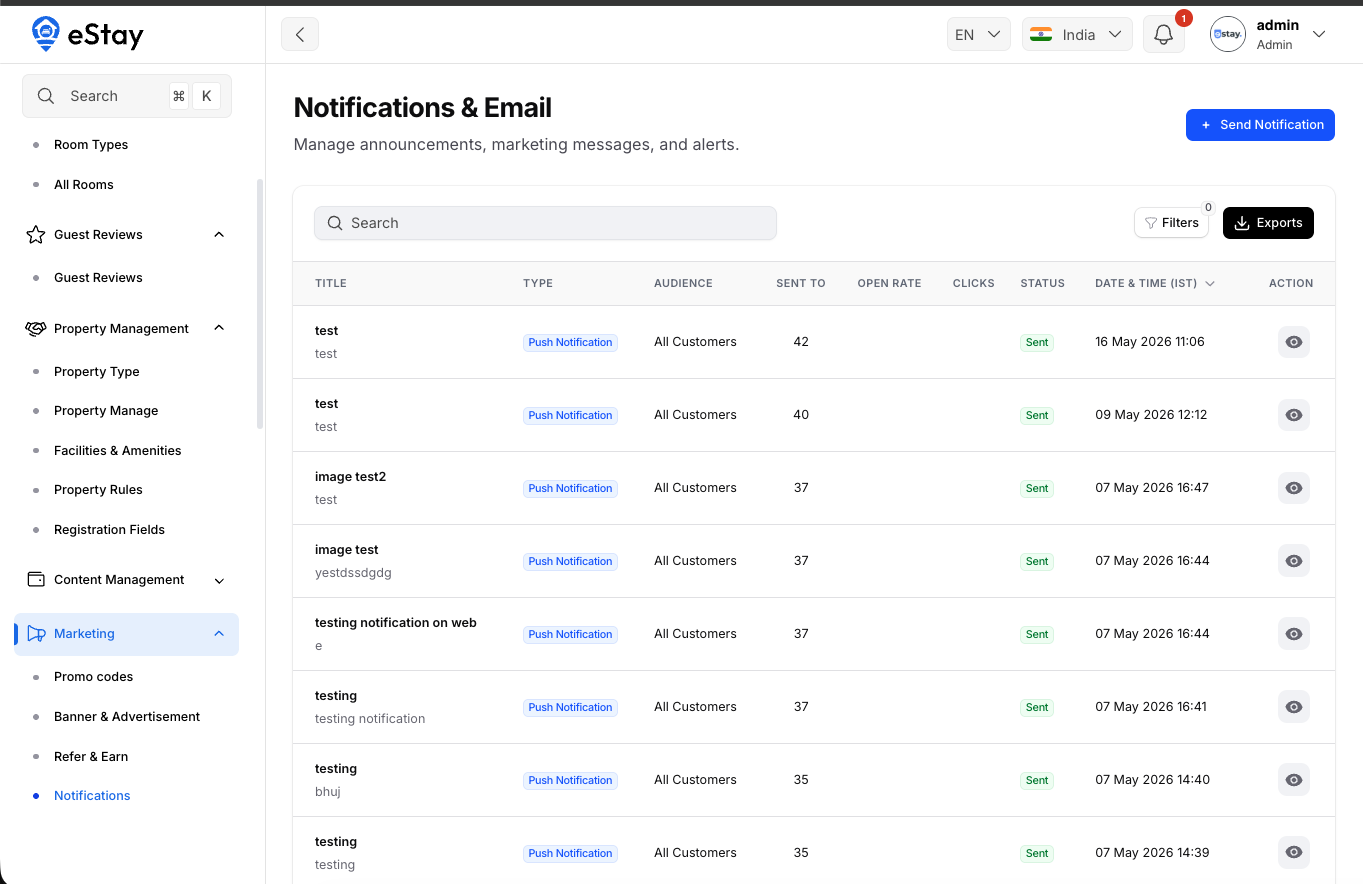Click the magnifier icon in table search
1363x884 pixels.
[x=335, y=223]
